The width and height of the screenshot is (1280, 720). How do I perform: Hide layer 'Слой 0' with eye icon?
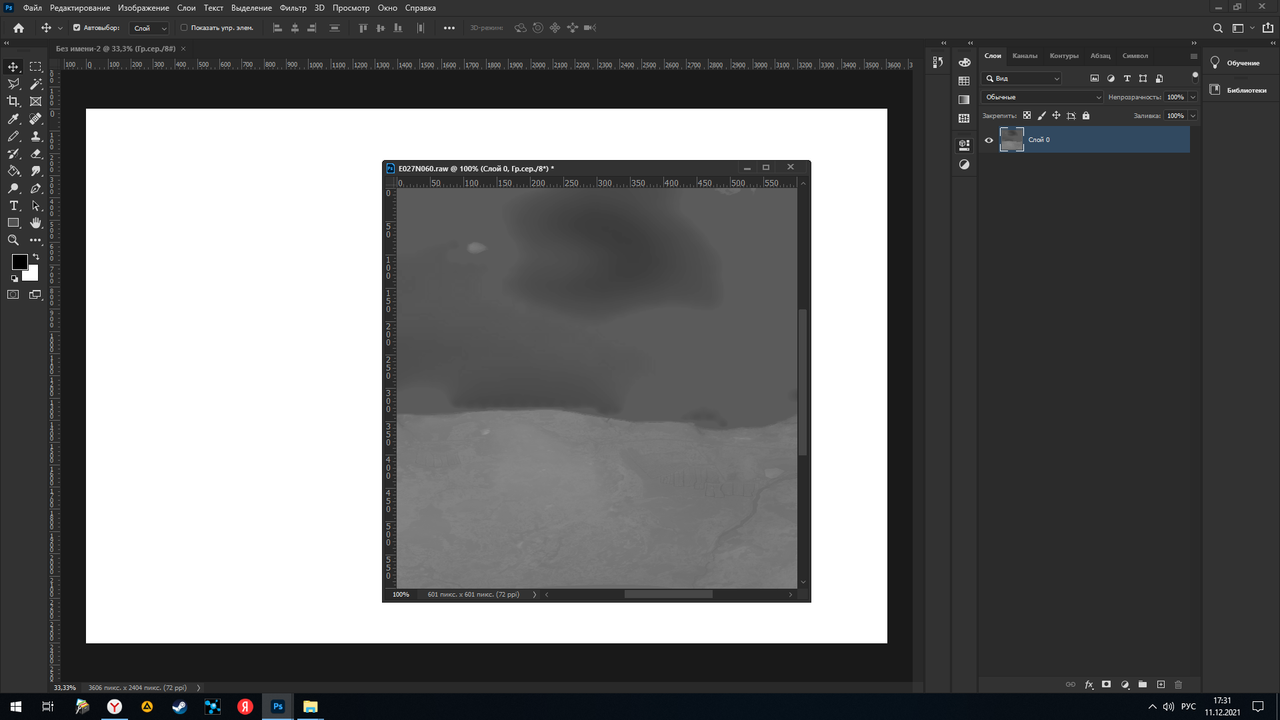click(x=989, y=140)
